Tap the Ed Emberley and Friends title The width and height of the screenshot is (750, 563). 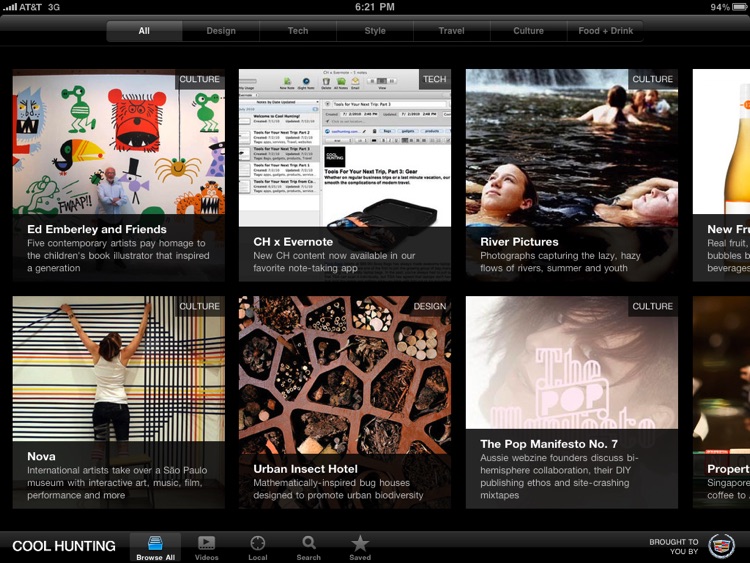coord(97,229)
